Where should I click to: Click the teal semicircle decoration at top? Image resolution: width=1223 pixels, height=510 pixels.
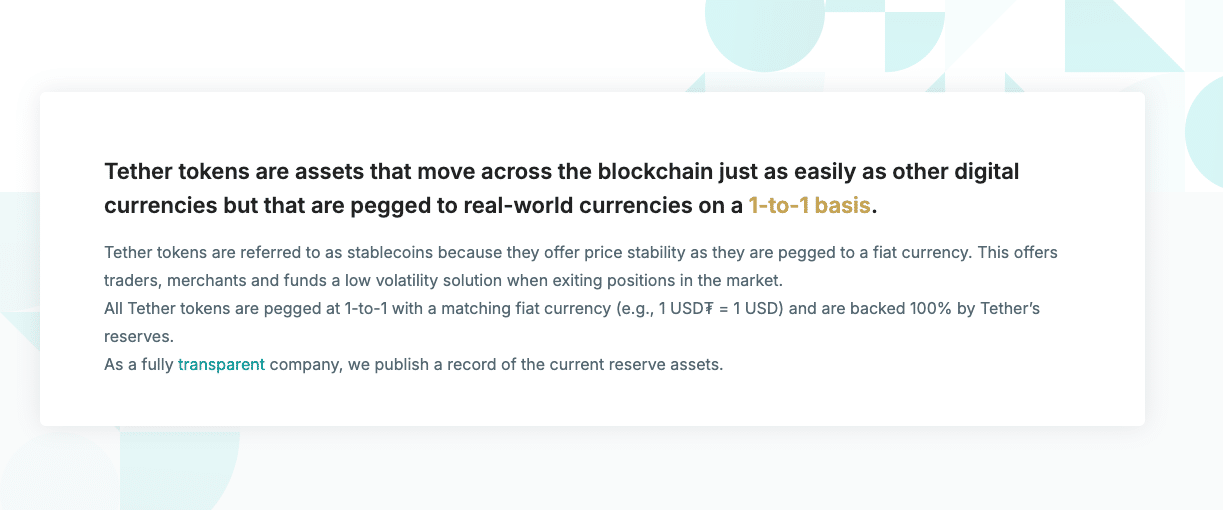click(764, 35)
